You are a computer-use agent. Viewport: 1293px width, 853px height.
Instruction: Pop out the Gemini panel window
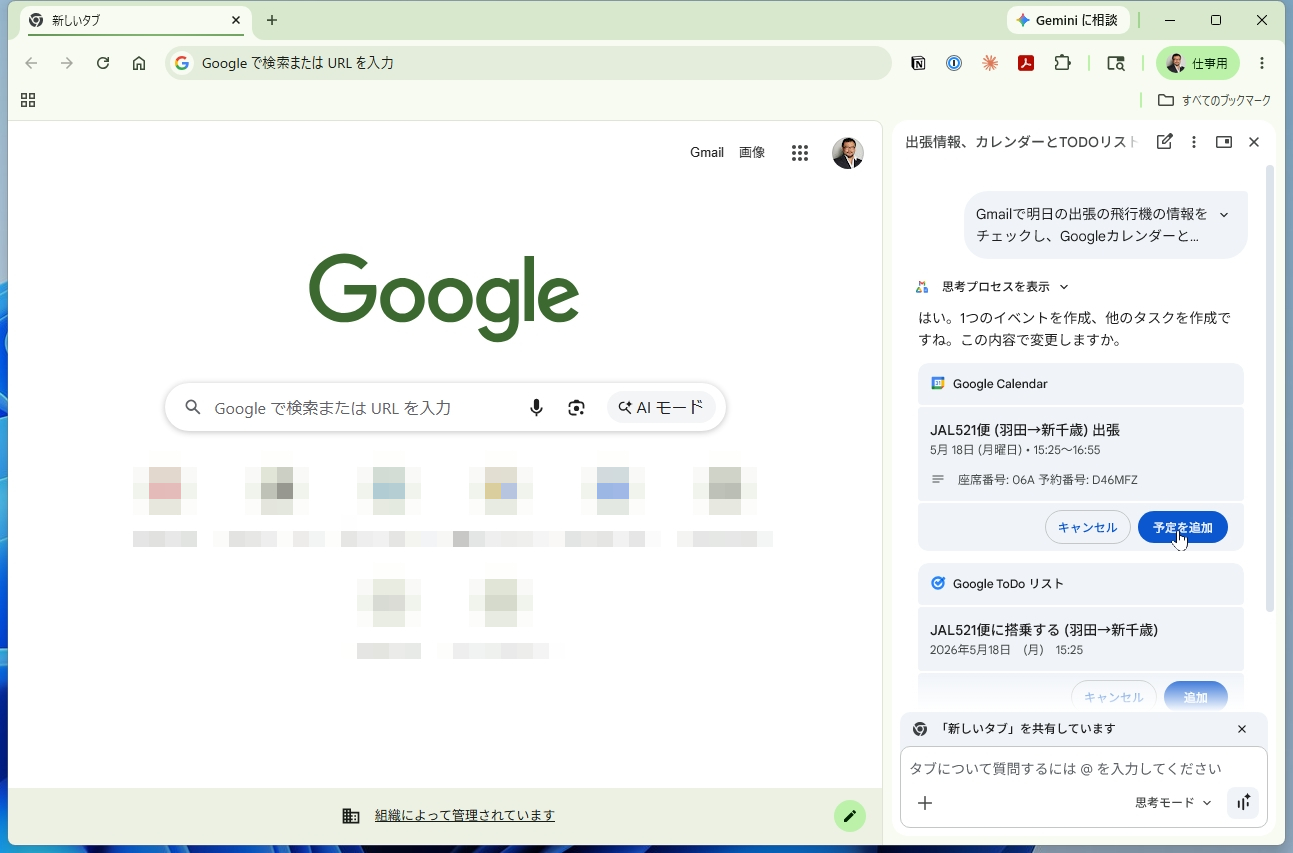tap(1224, 142)
